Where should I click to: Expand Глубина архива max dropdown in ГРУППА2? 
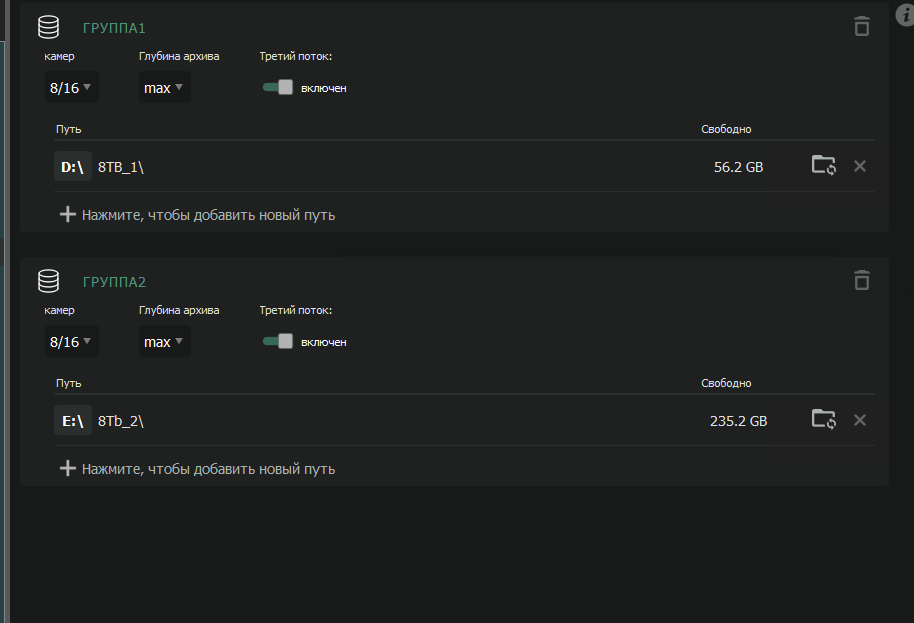tap(164, 342)
